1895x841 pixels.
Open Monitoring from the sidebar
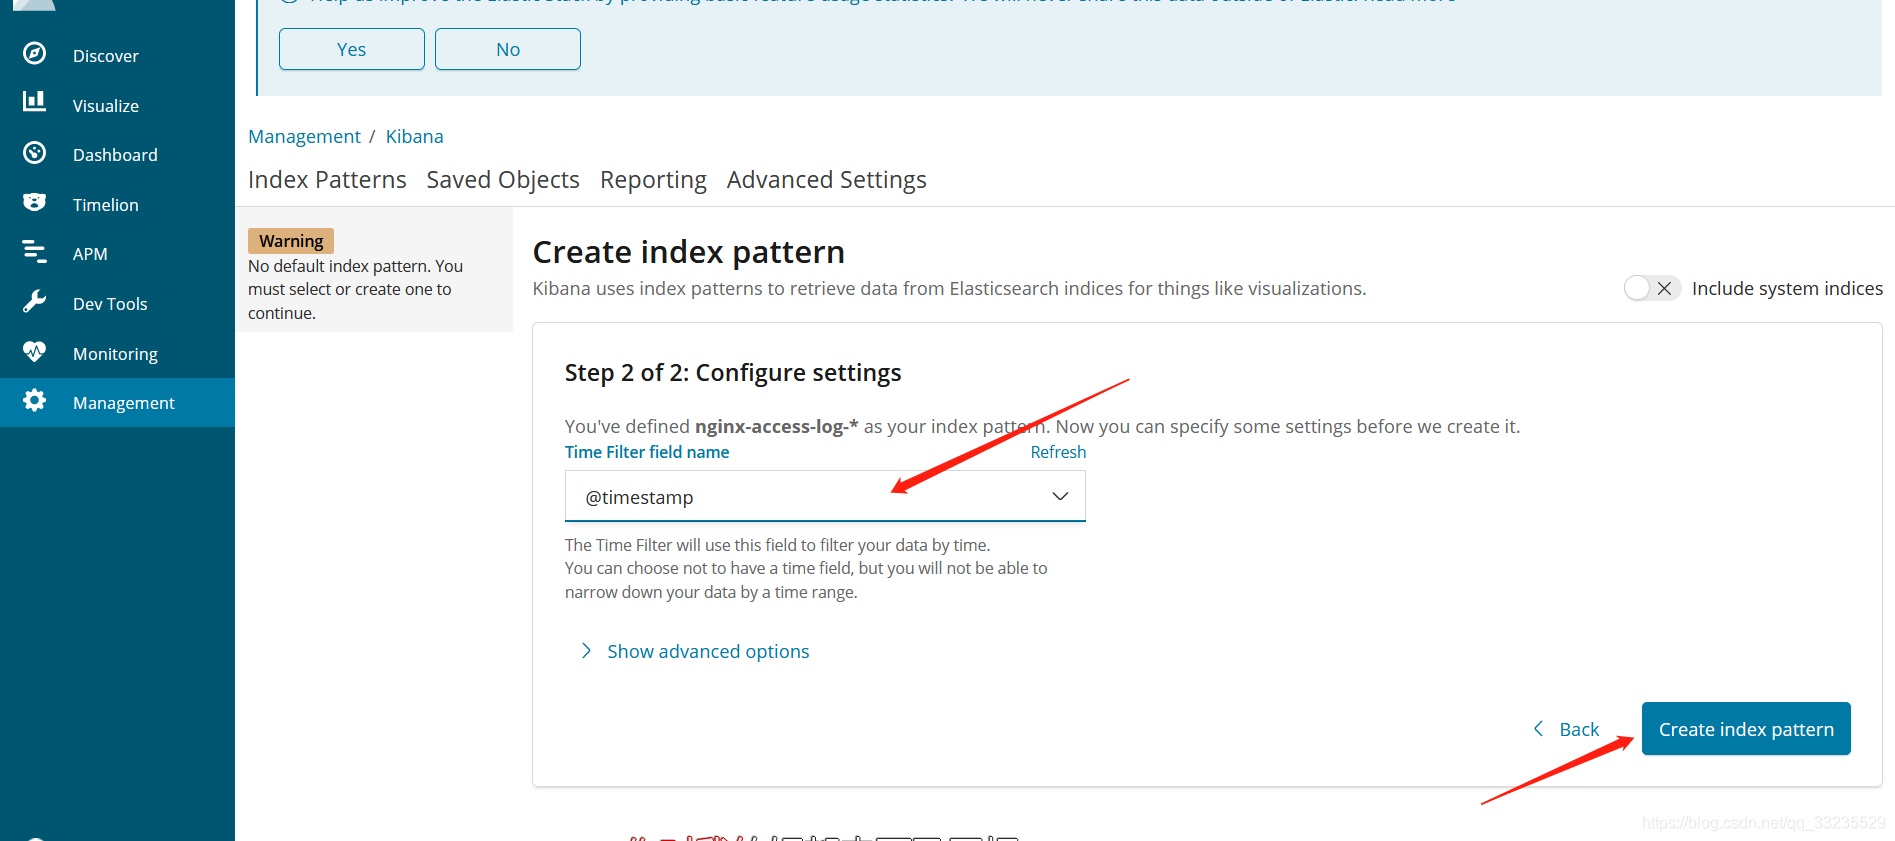117,353
